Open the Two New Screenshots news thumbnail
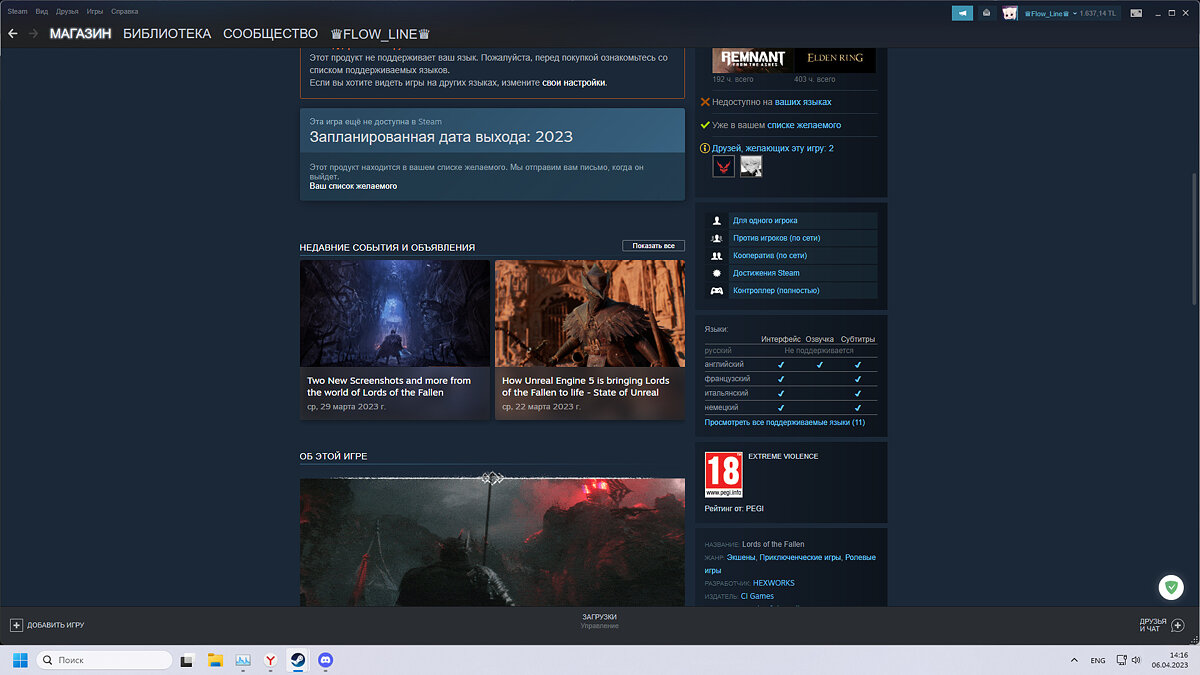 tap(395, 313)
